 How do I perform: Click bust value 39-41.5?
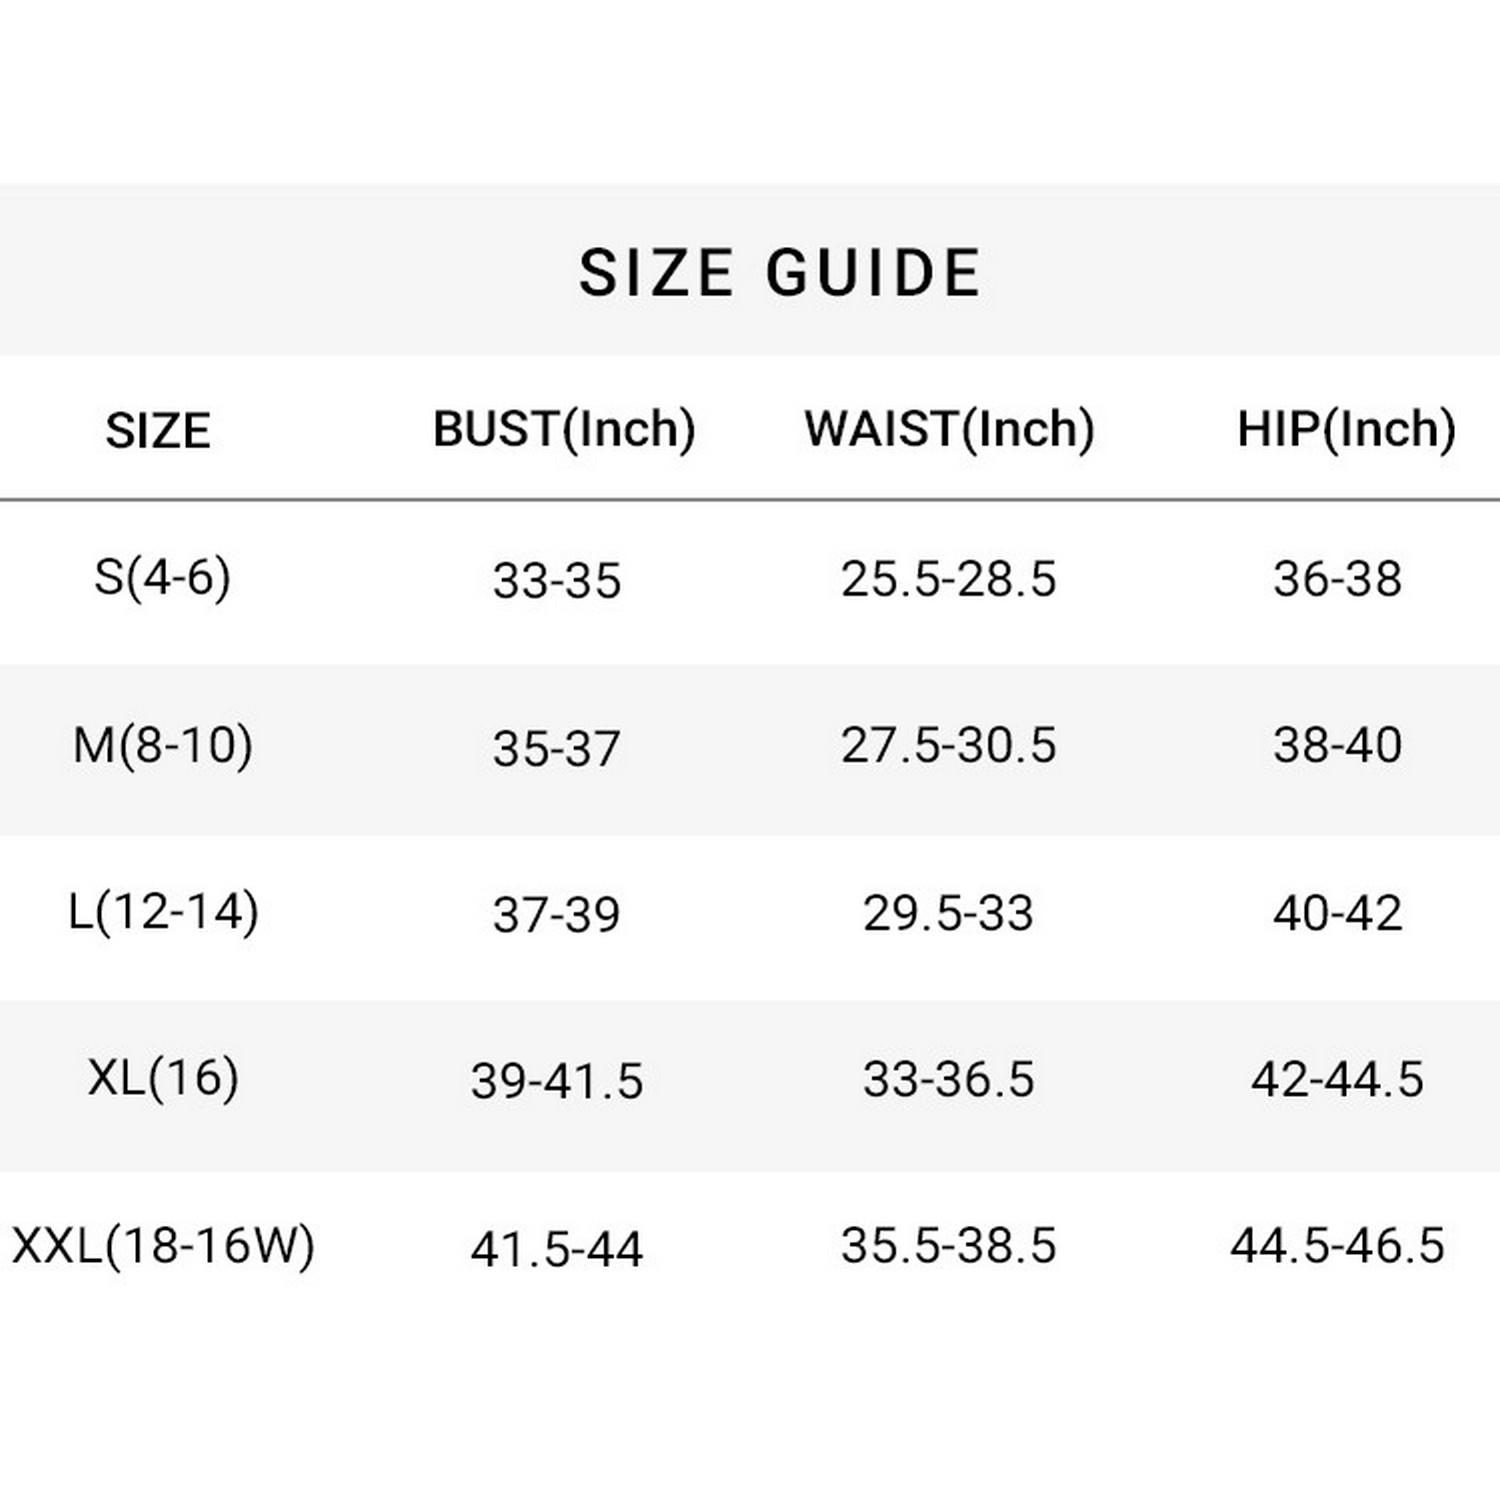[557, 1081]
